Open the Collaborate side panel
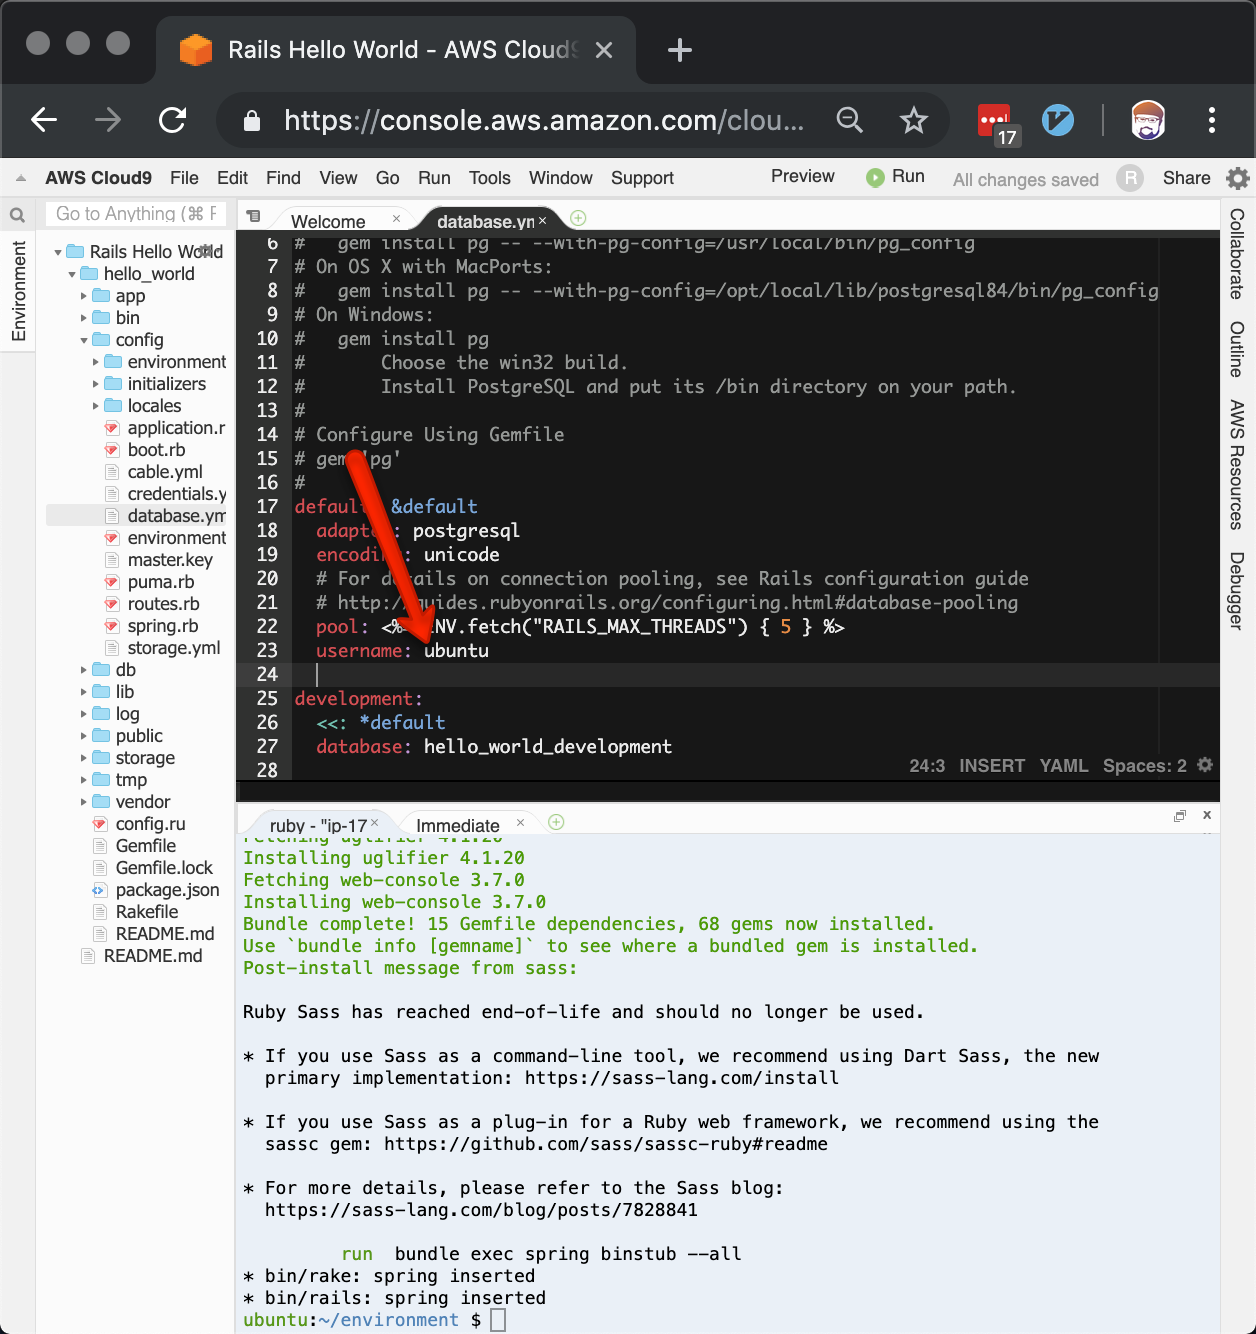1256x1334 pixels. (1237, 254)
